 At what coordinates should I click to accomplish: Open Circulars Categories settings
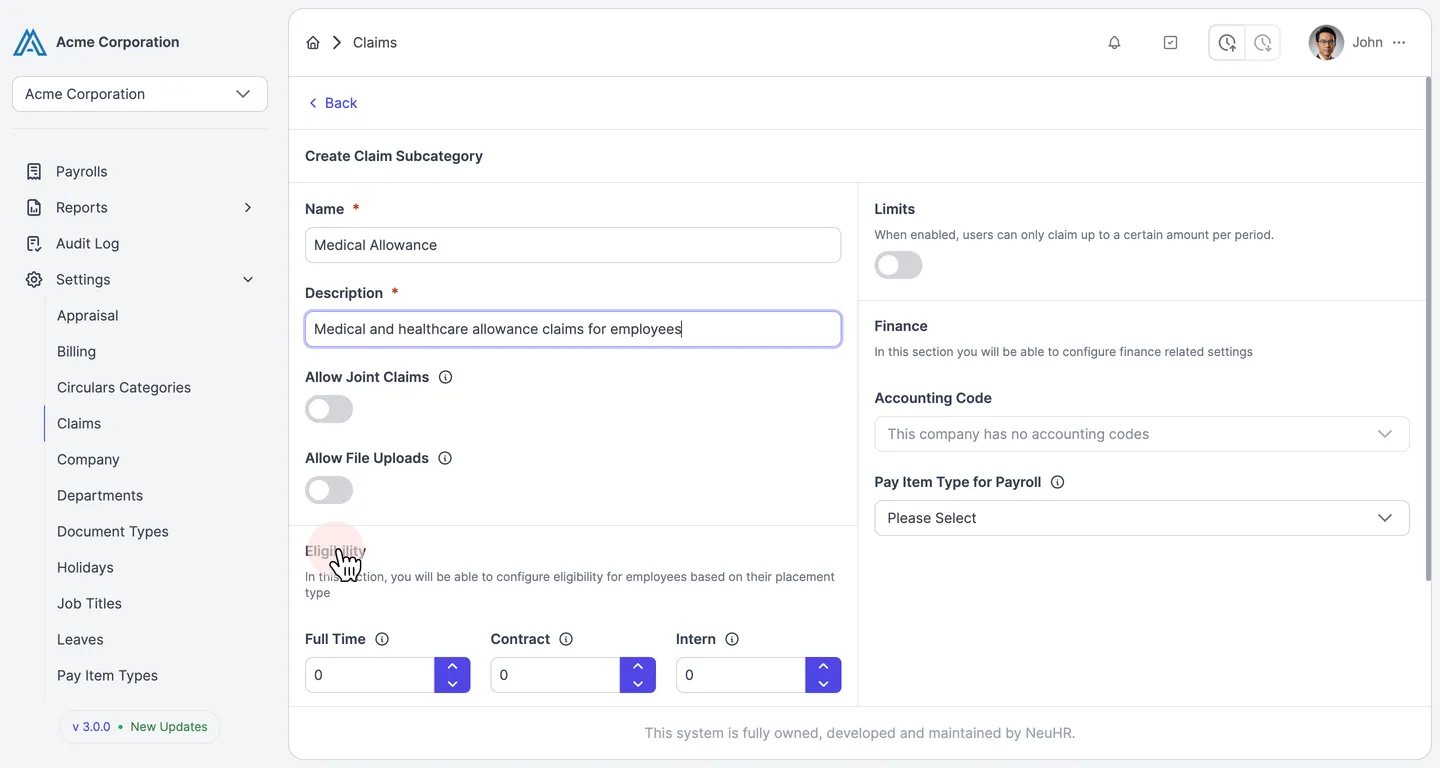tap(124, 387)
